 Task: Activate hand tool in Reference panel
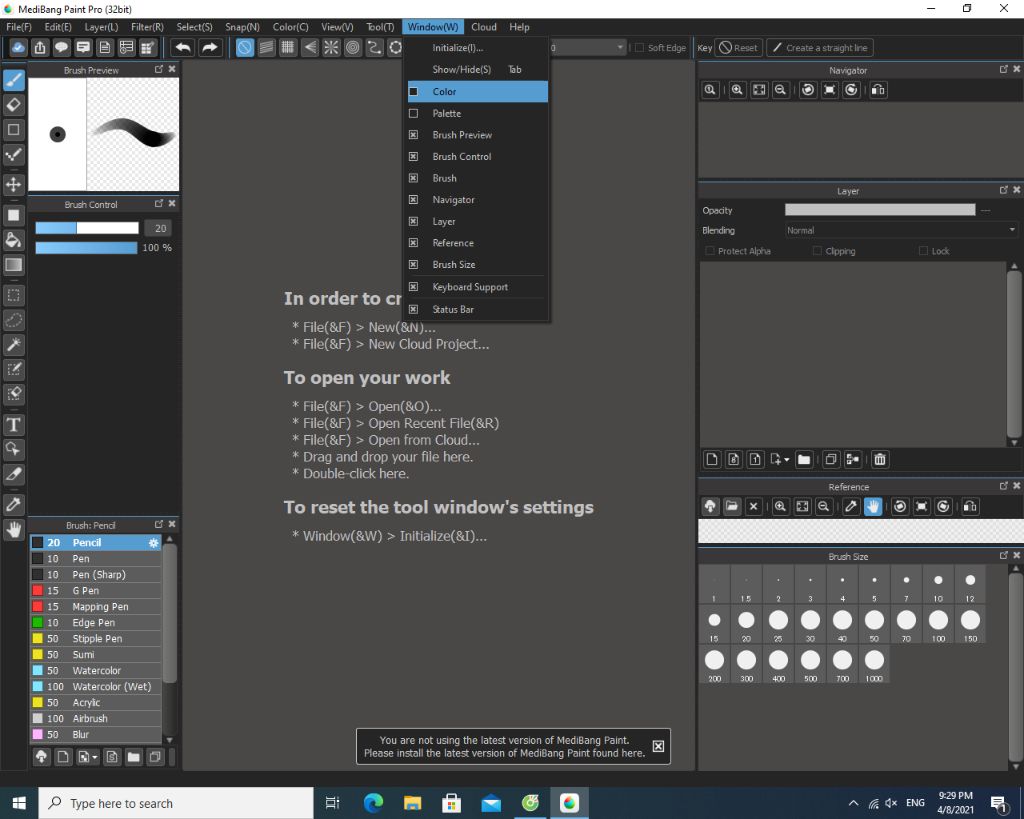[x=873, y=507]
